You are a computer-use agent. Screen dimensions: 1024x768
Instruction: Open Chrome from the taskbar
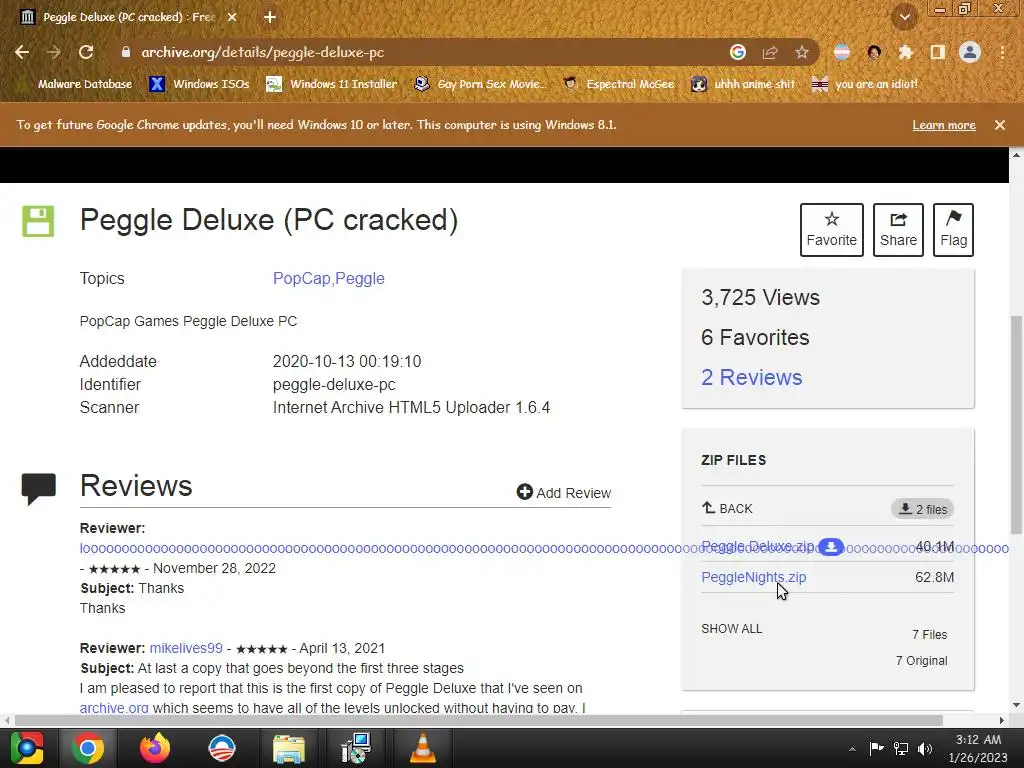tap(88, 748)
